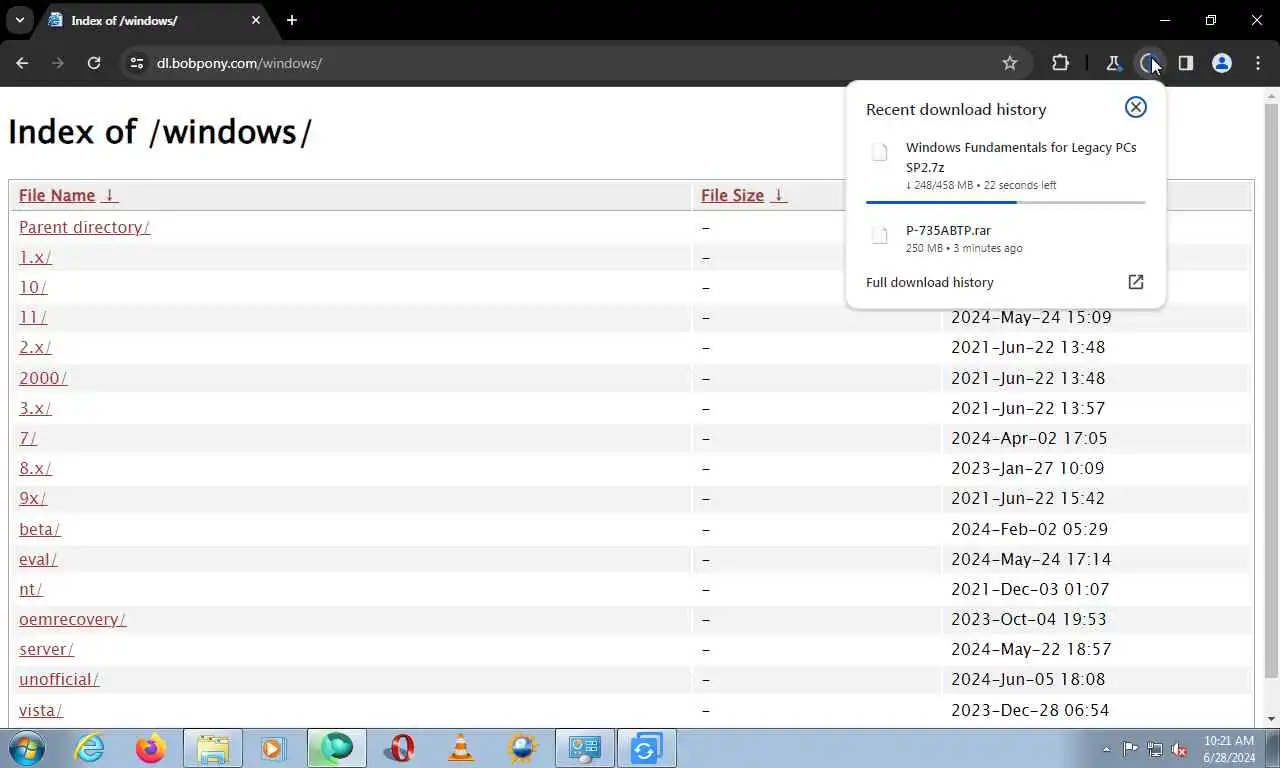Open the 10/ folder
This screenshot has width=1280, height=768.
[33, 287]
